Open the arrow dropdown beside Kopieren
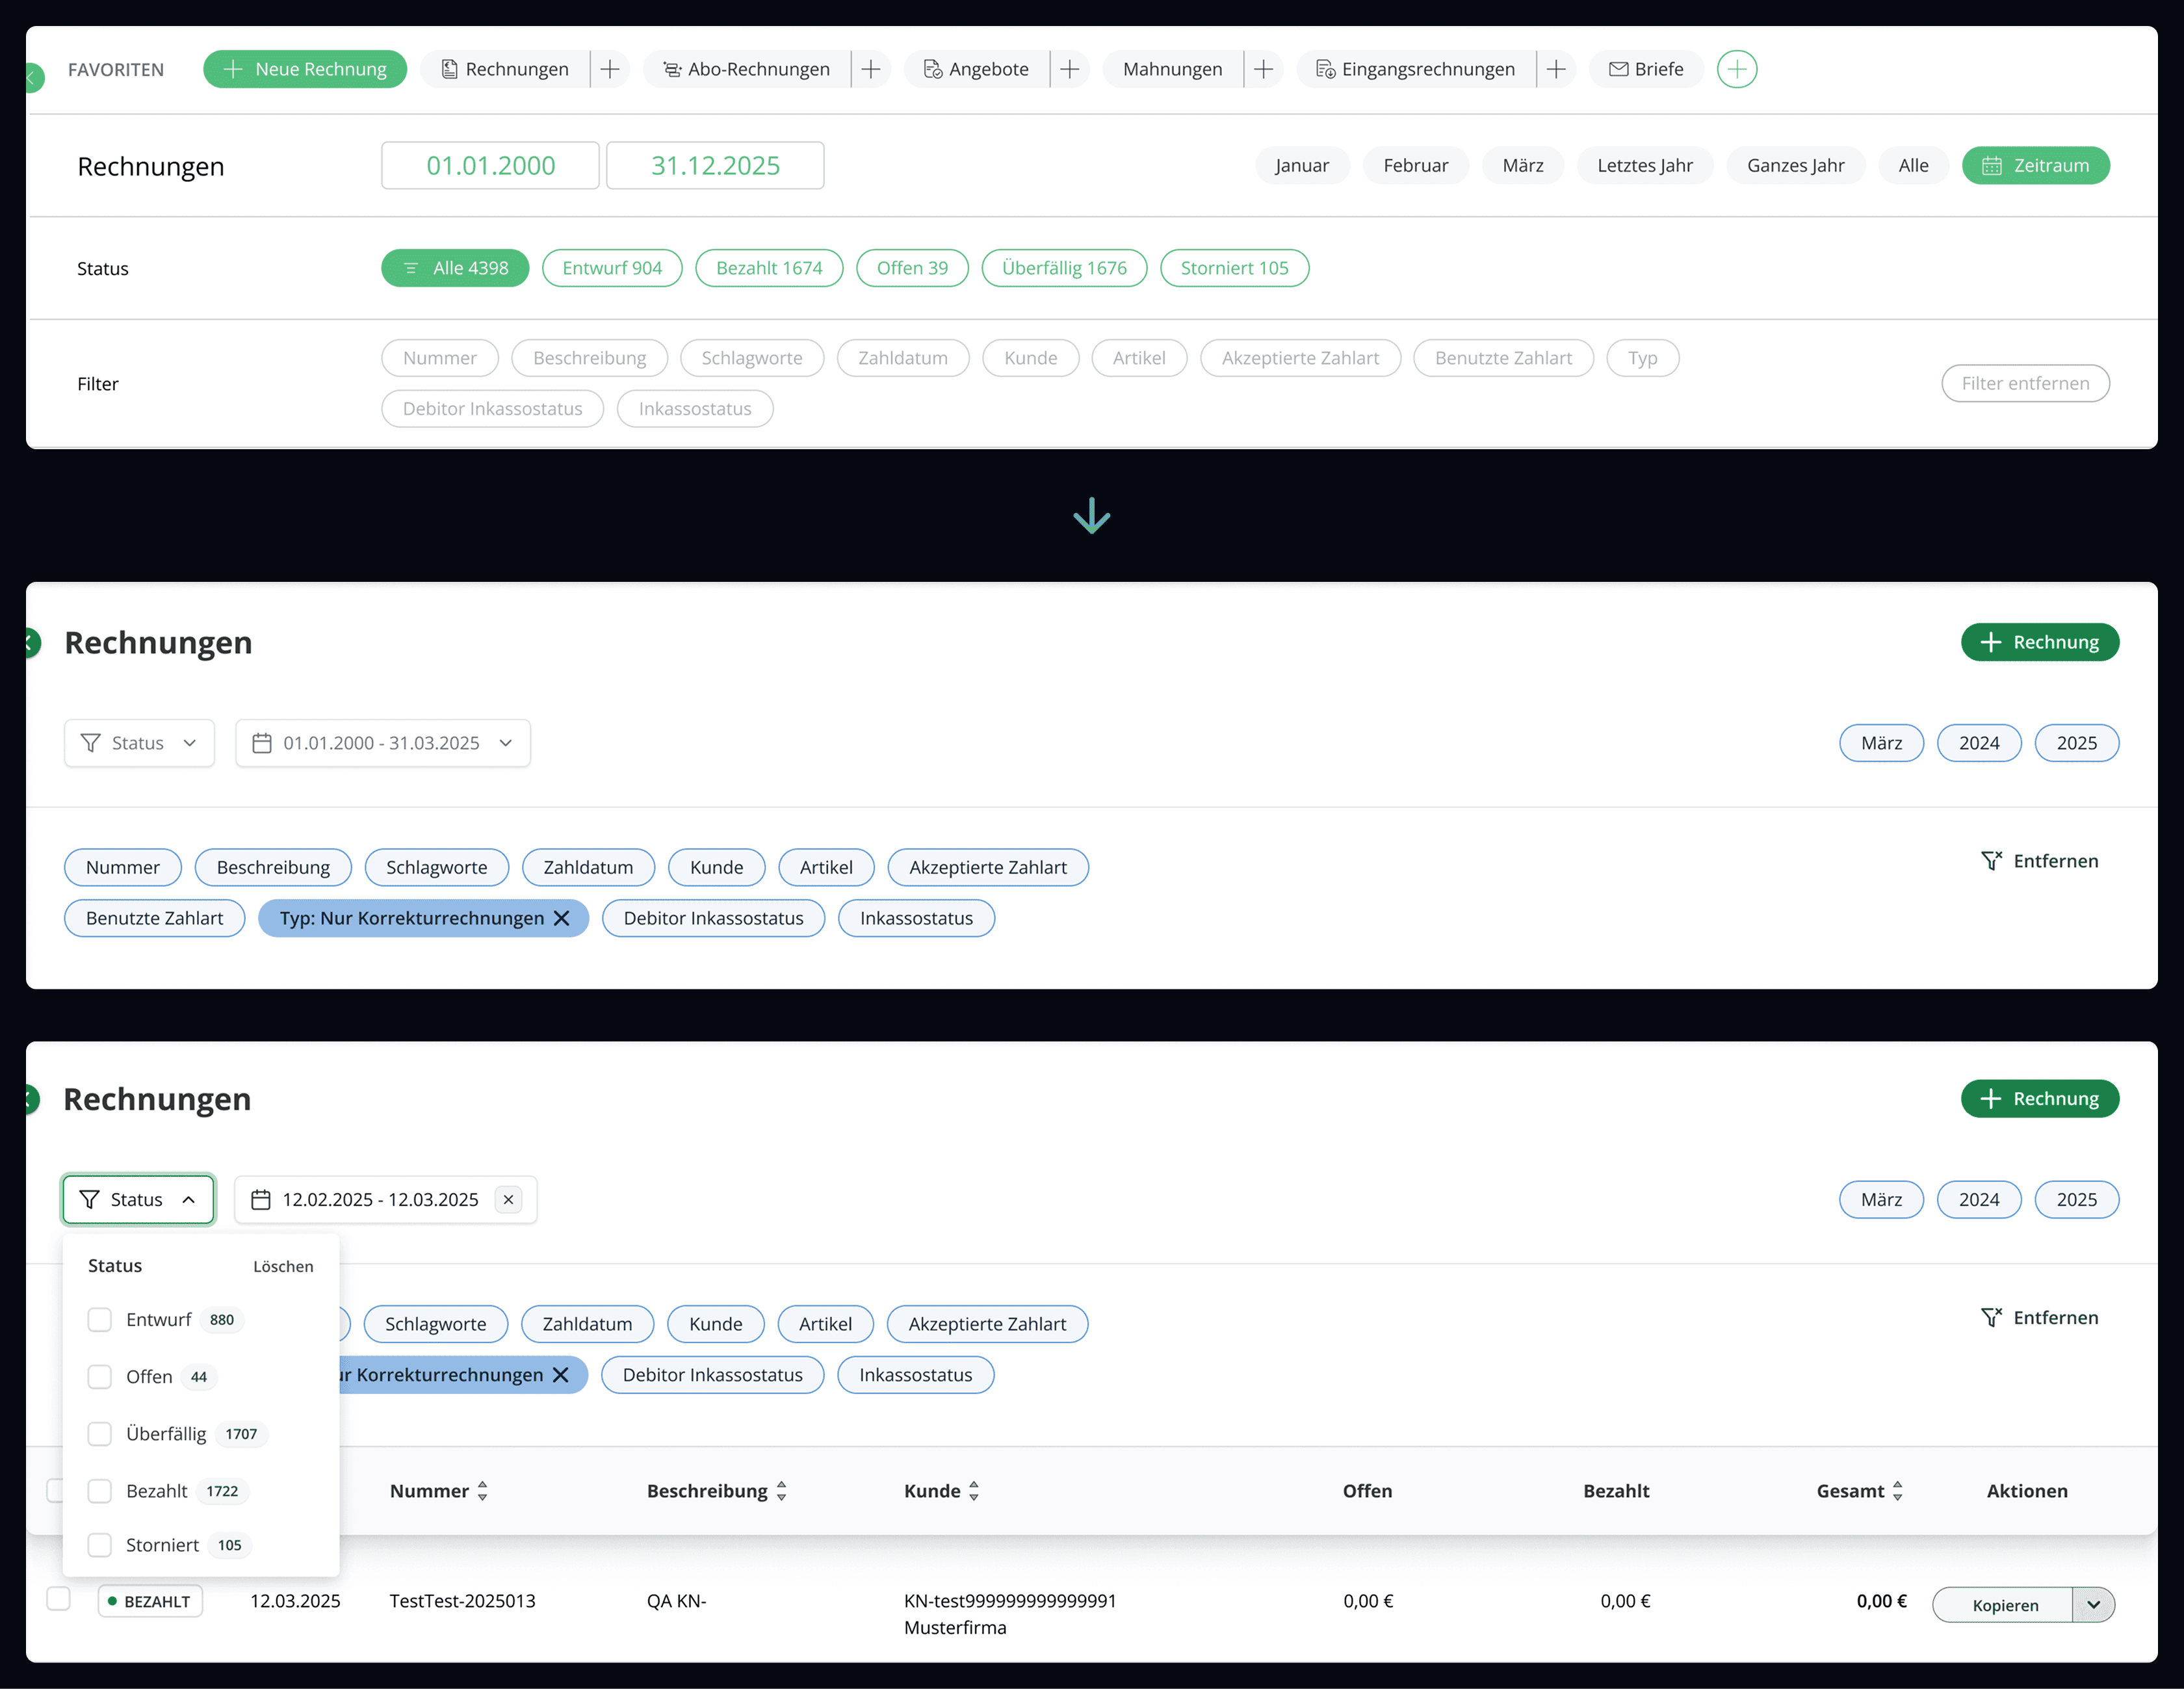 (x=2093, y=1605)
